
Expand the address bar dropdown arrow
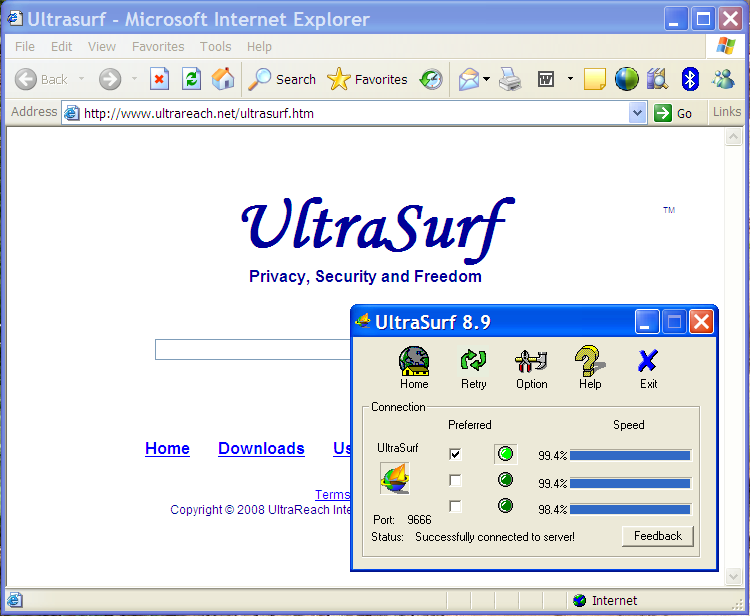637,113
